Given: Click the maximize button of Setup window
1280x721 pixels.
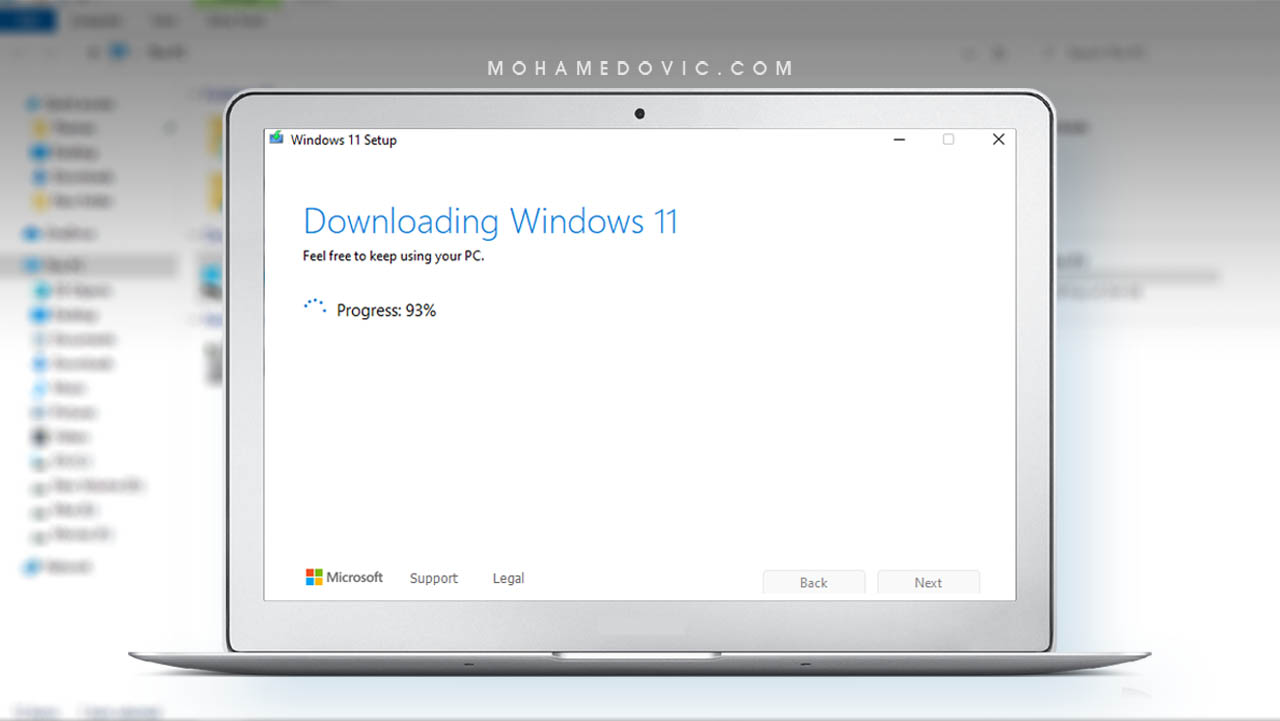Looking at the screenshot, I should [948, 139].
